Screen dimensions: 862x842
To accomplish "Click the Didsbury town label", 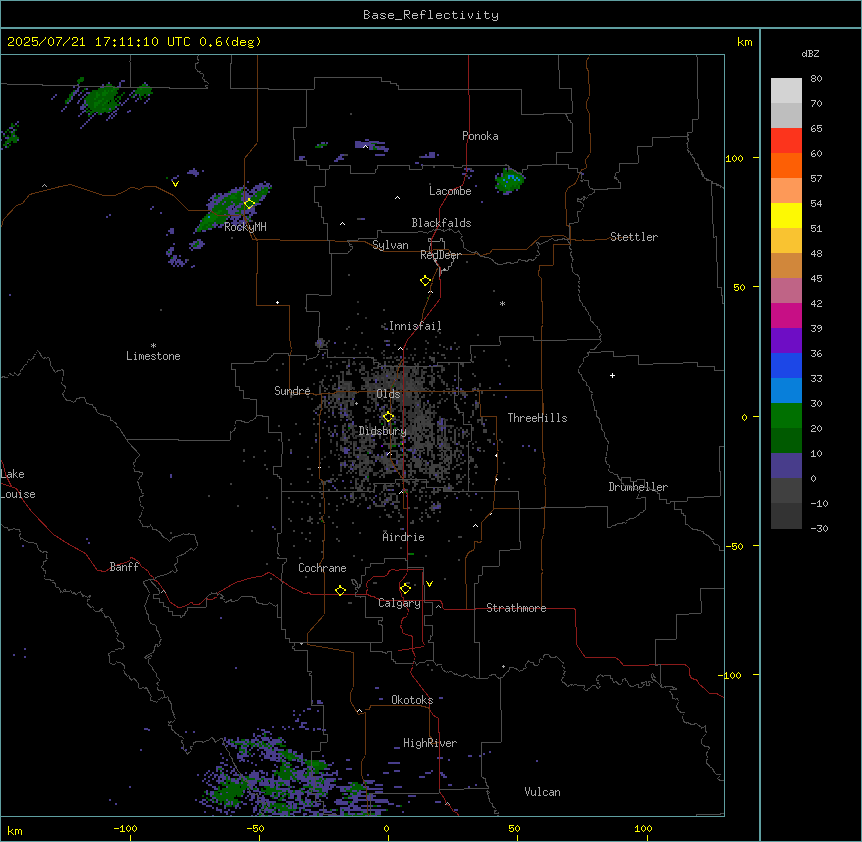I will tap(382, 431).
